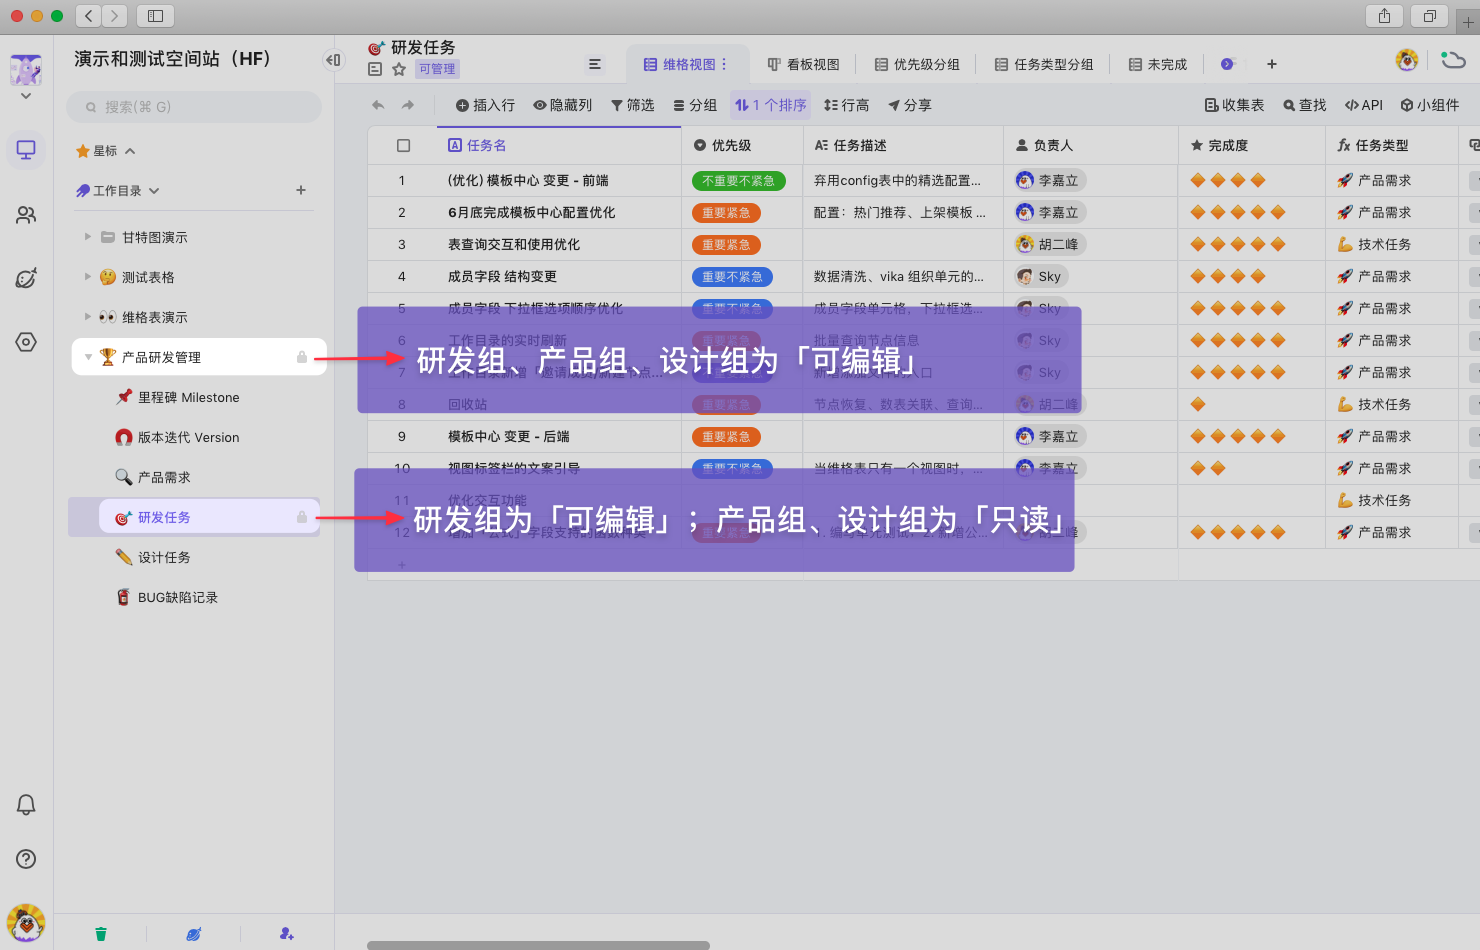This screenshot has height=950, width=1480.
Task: Switch to the 未完成 tab
Action: pyautogui.click(x=1157, y=64)
